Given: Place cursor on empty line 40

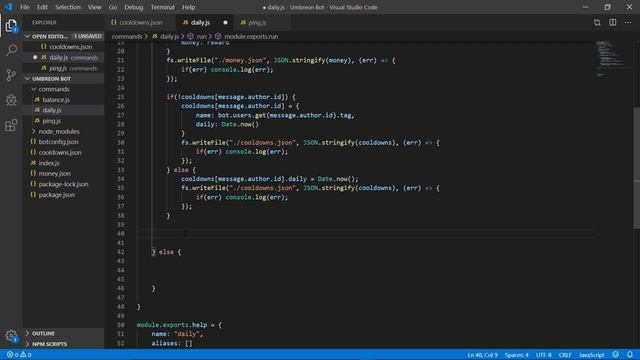Looking at the screenshot, I should coord(365,233).
